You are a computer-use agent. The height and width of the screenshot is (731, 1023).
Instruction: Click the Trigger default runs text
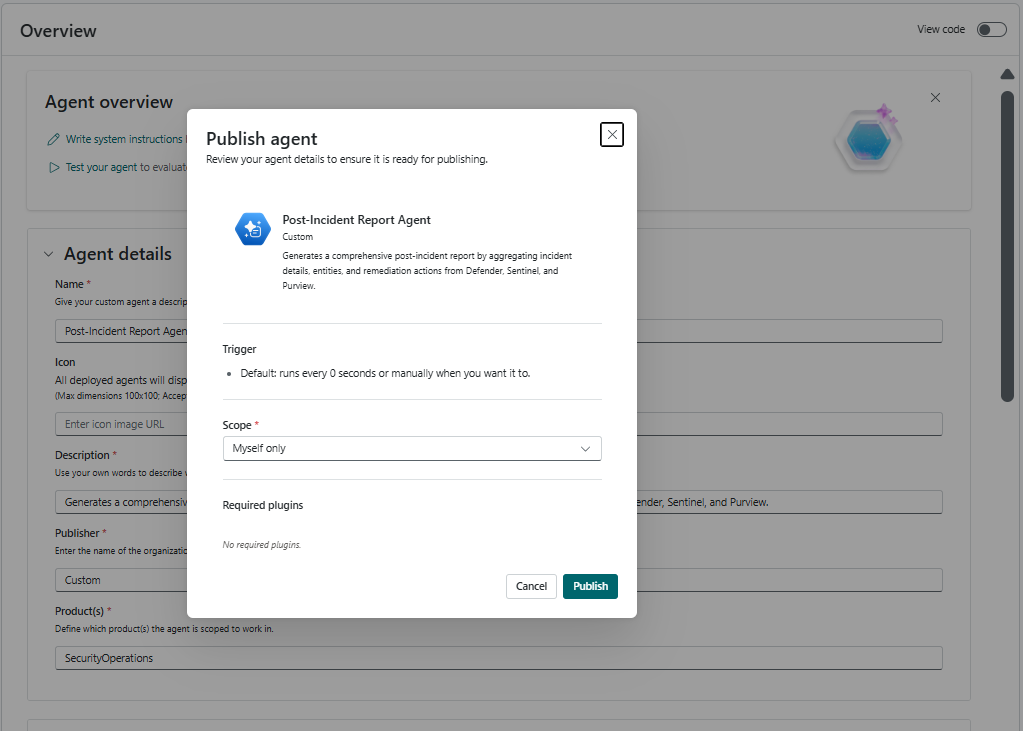[385, 373]
